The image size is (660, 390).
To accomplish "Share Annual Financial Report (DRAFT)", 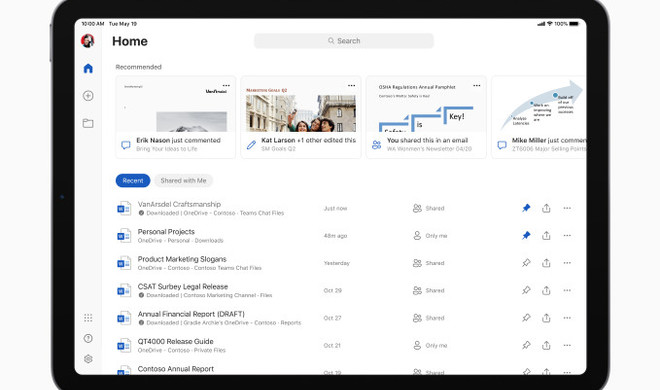I will click(x=546, y=318).
